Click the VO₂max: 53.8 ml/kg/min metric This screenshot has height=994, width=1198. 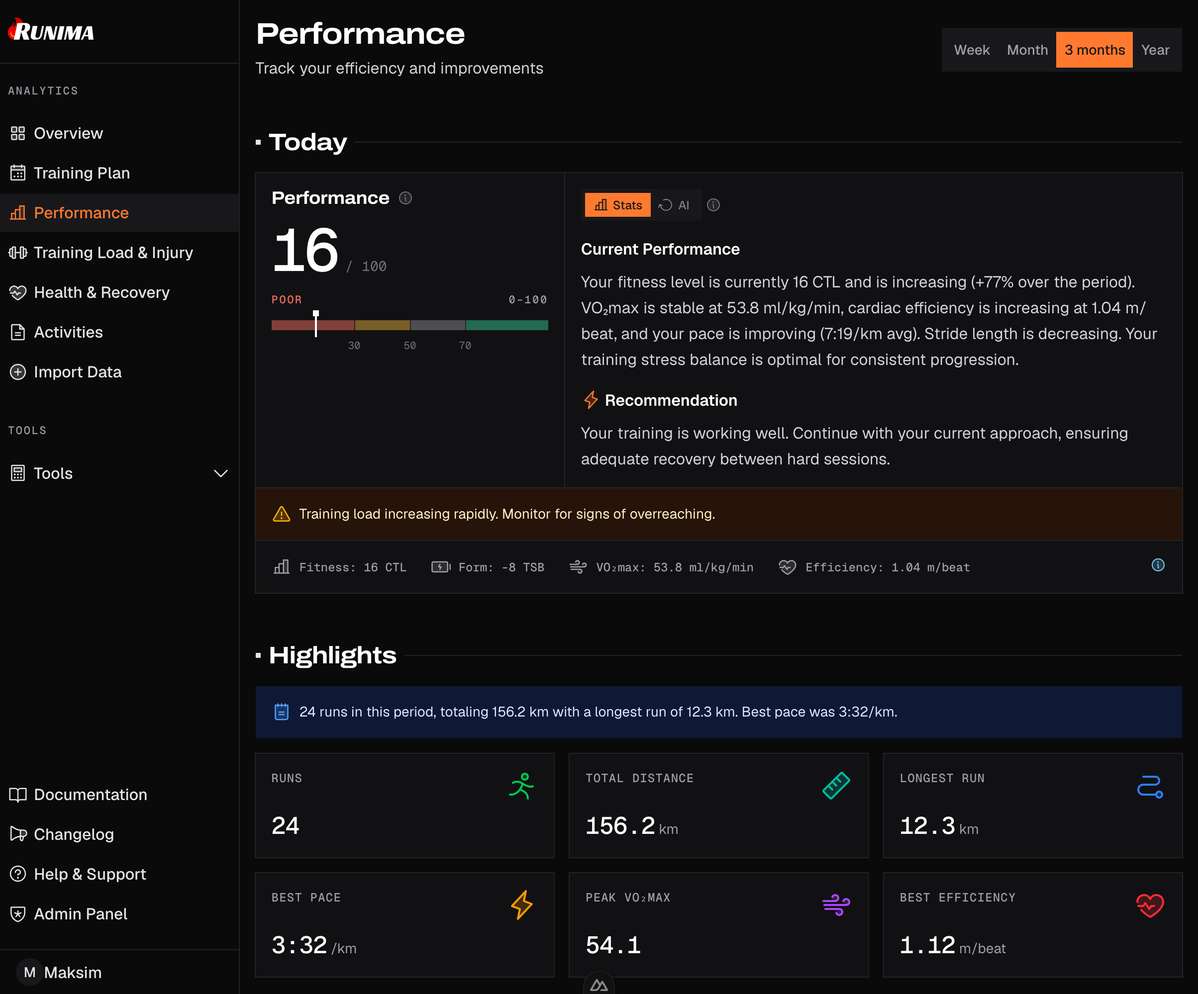click(x=662, y=567)
